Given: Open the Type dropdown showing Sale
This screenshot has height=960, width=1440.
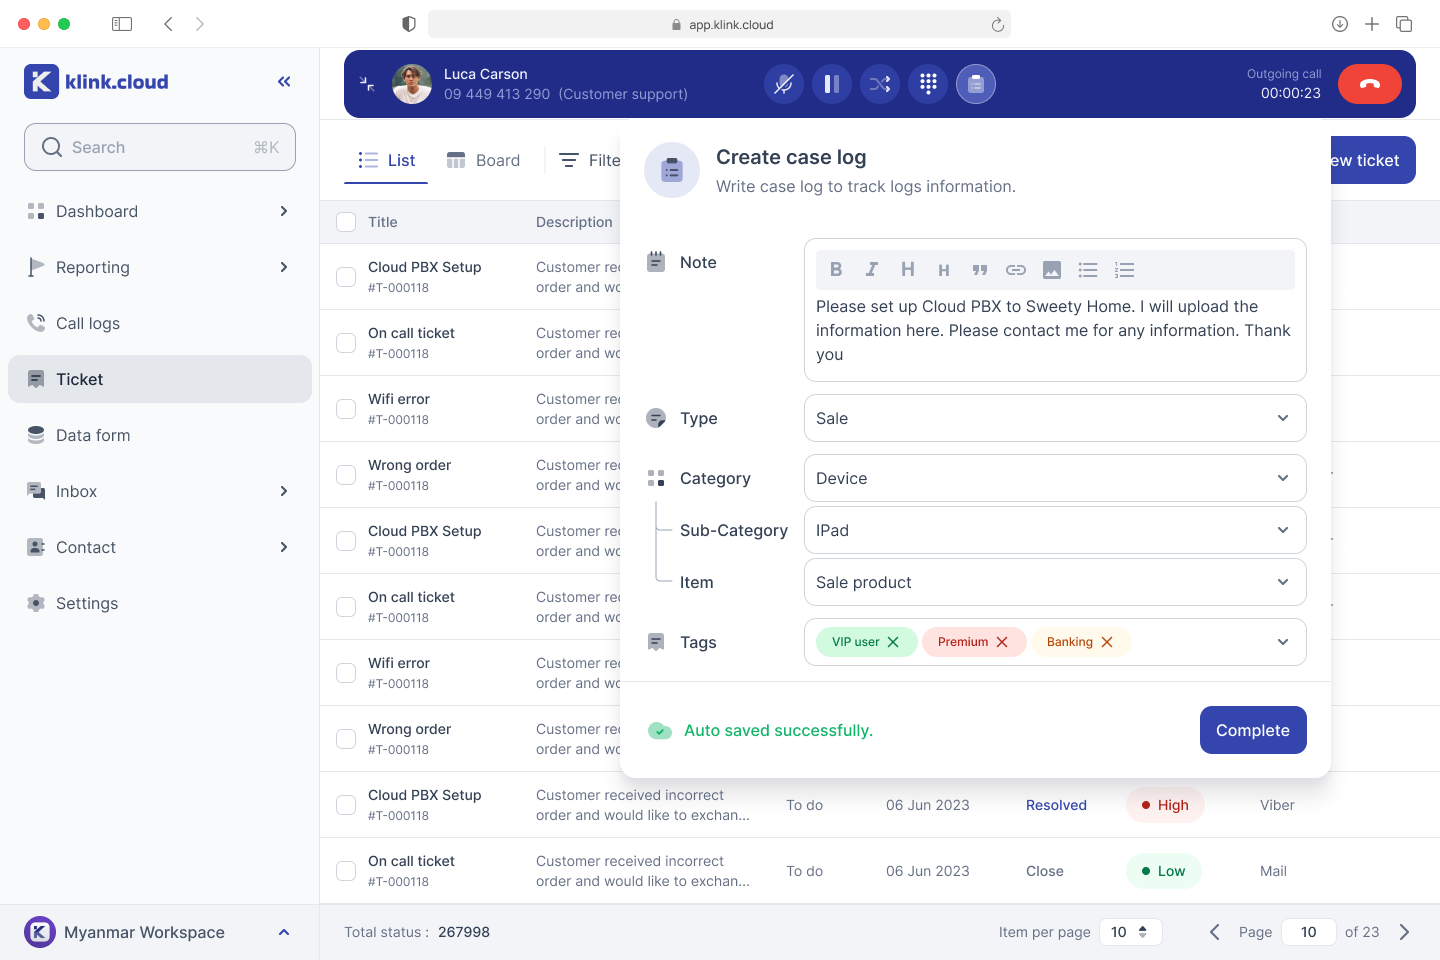Looking at the screenshot, I should [1055, 418].
